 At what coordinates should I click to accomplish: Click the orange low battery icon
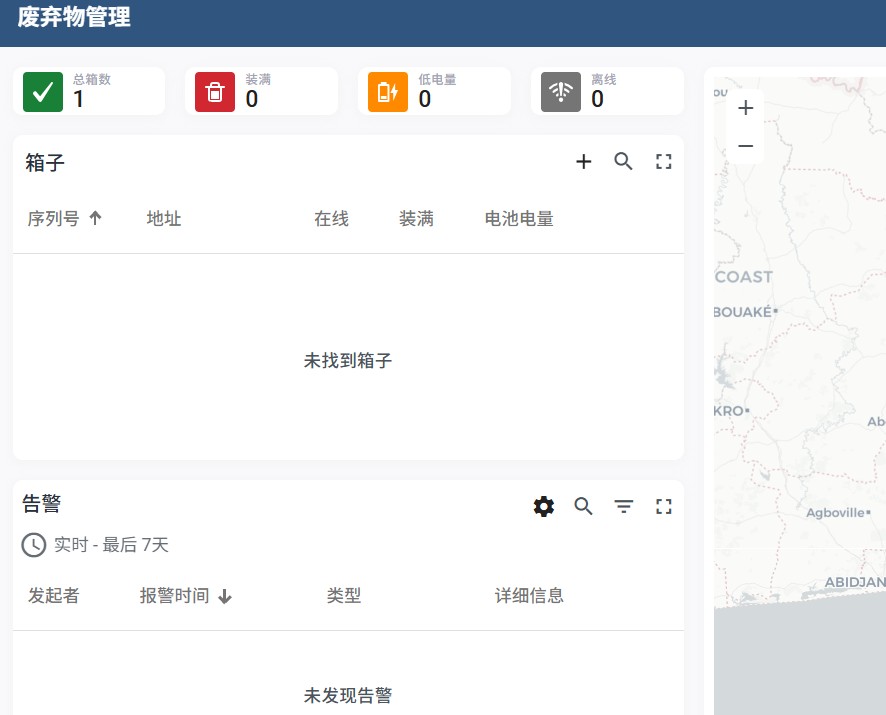[388, 92]
